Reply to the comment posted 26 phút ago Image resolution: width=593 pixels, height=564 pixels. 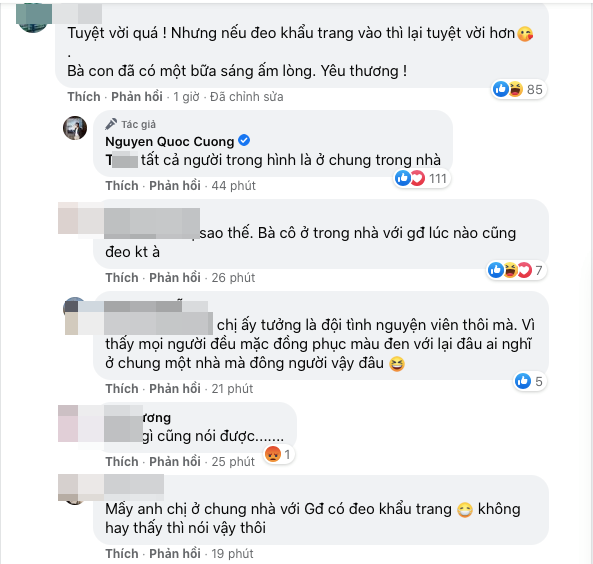[175, 278]
